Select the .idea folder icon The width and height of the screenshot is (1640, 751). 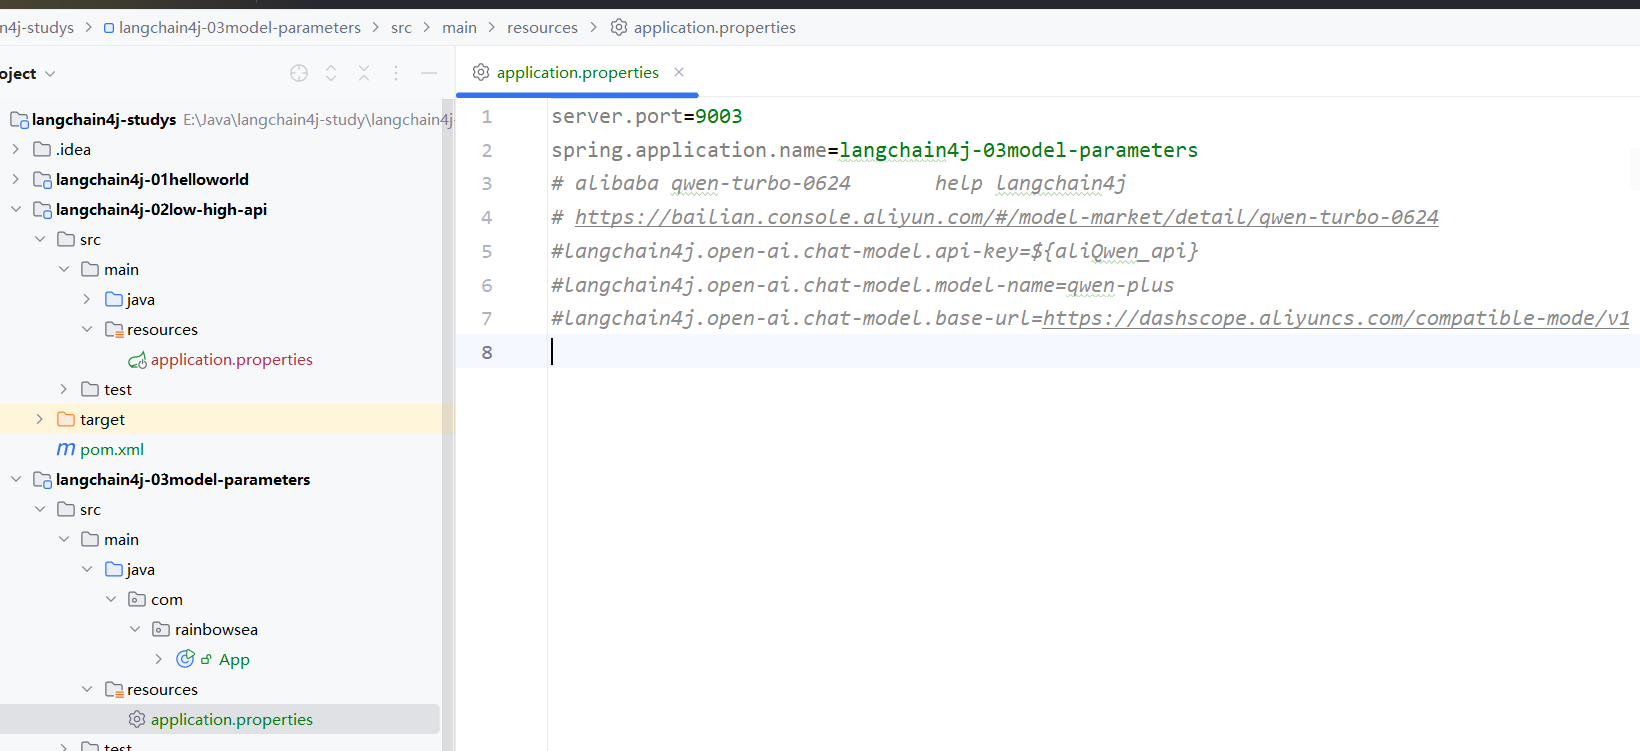pyautogui.click(x=42, y=149)
